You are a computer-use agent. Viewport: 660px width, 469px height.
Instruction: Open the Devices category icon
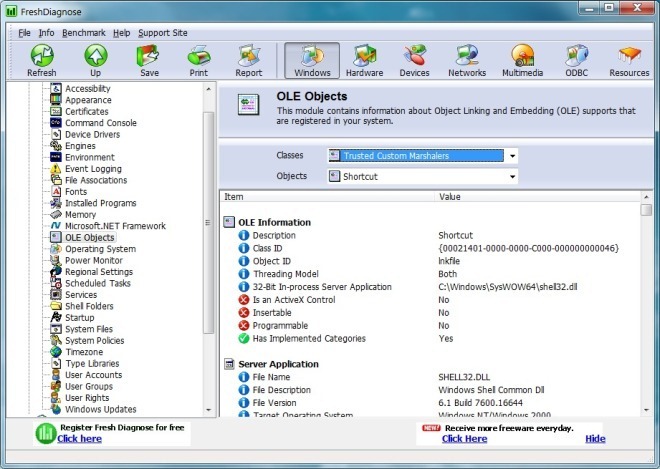pos(414,61)
